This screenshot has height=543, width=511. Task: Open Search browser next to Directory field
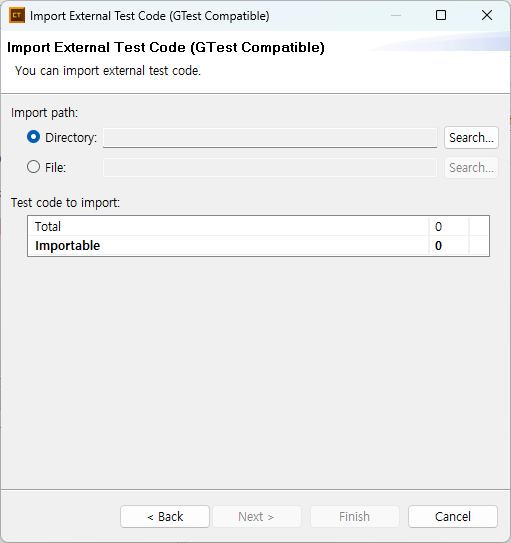471,137
